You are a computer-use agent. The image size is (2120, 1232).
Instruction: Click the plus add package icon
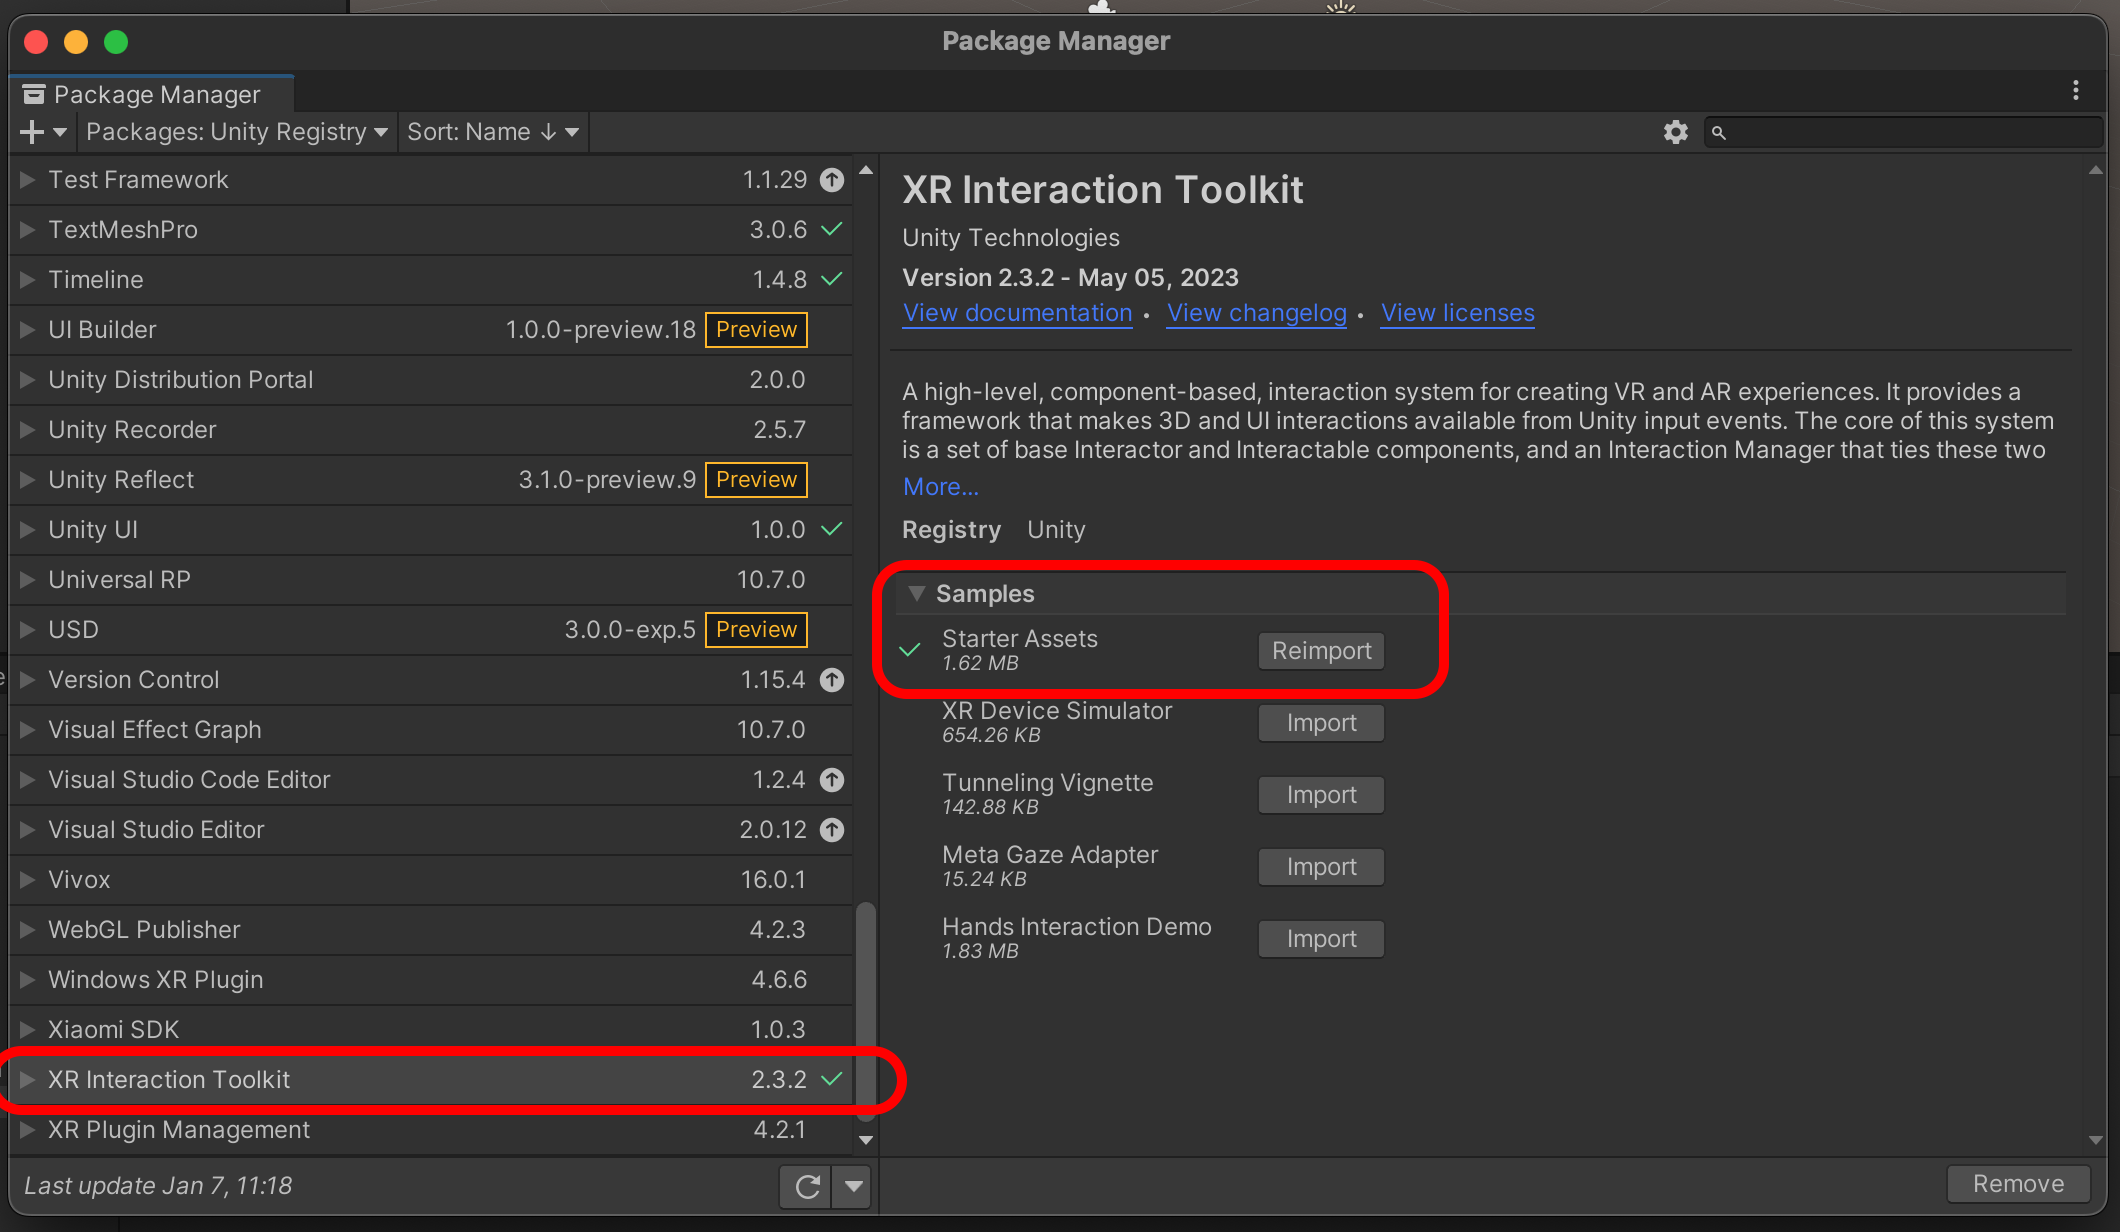tap(32, 132)
